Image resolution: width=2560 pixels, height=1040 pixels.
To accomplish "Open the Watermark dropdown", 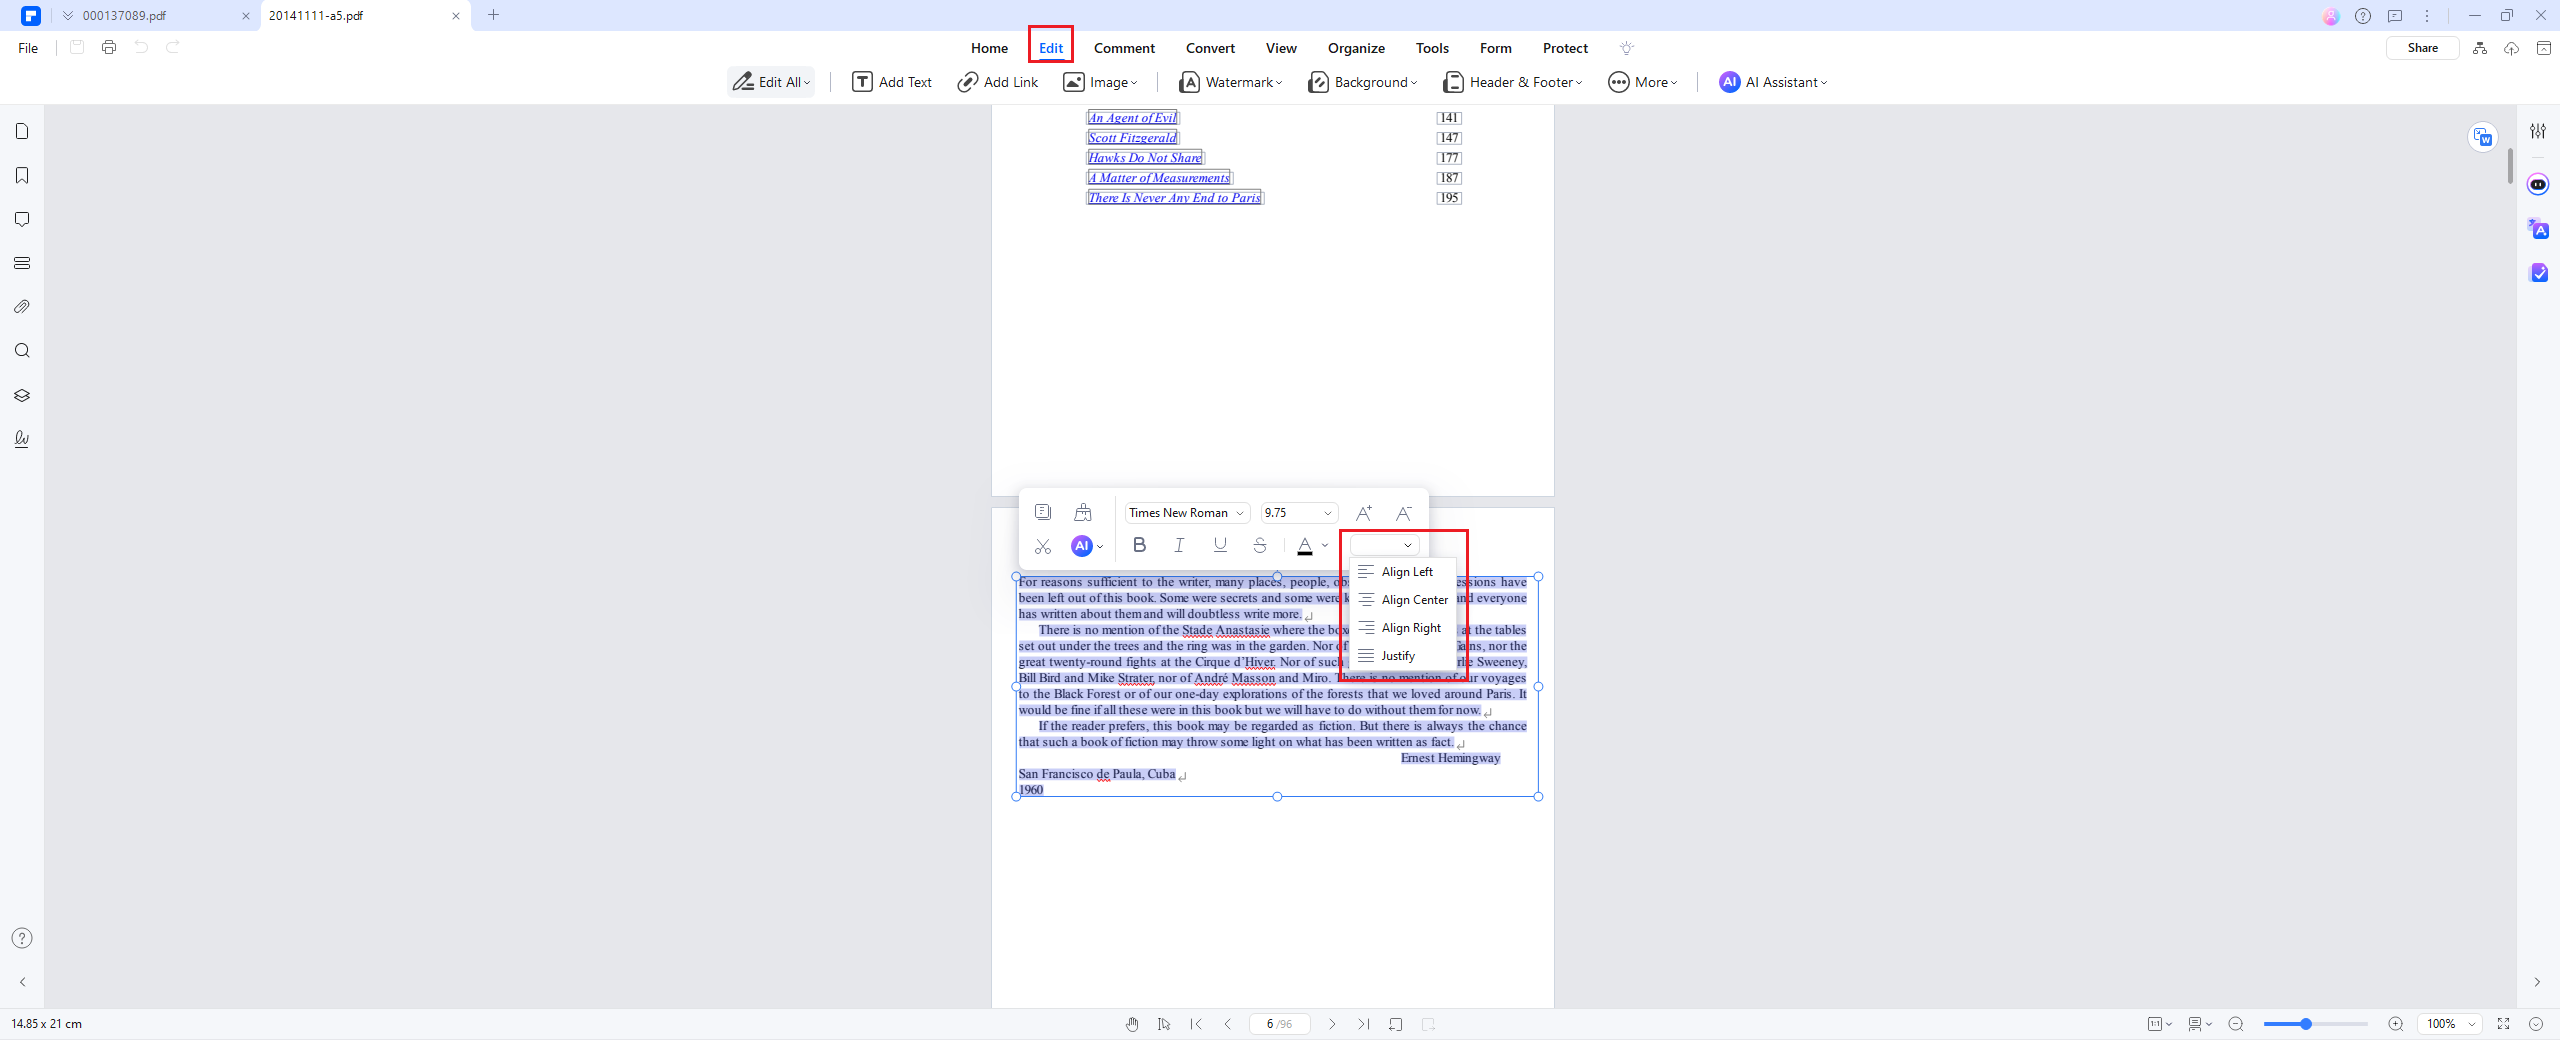I will tap(1230, 82).
